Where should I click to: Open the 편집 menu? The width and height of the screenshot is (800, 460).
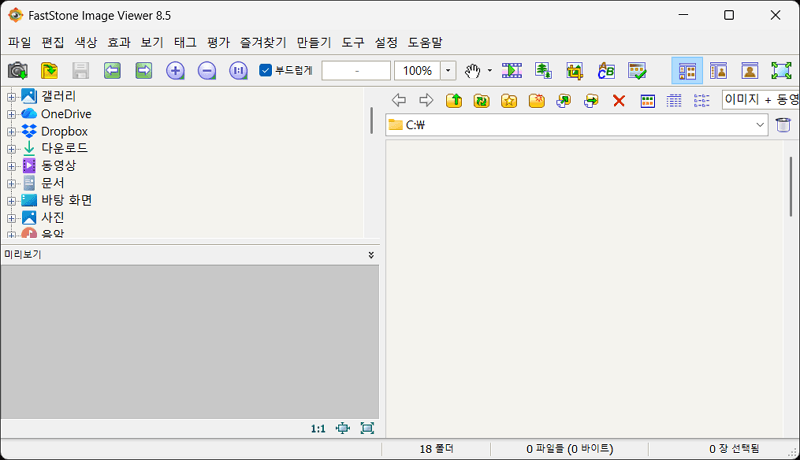point(53,42)
